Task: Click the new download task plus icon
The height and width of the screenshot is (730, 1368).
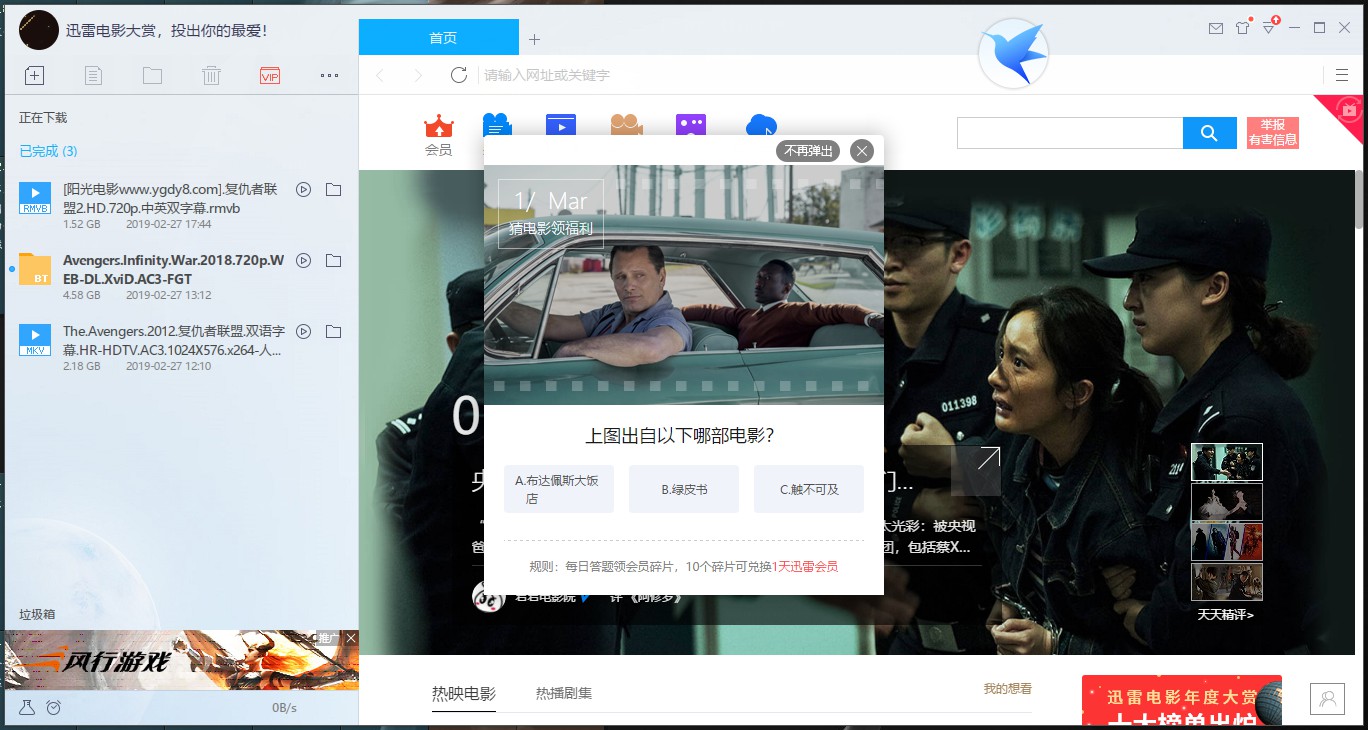Action: pyautogui.click(x=34, y=75)
